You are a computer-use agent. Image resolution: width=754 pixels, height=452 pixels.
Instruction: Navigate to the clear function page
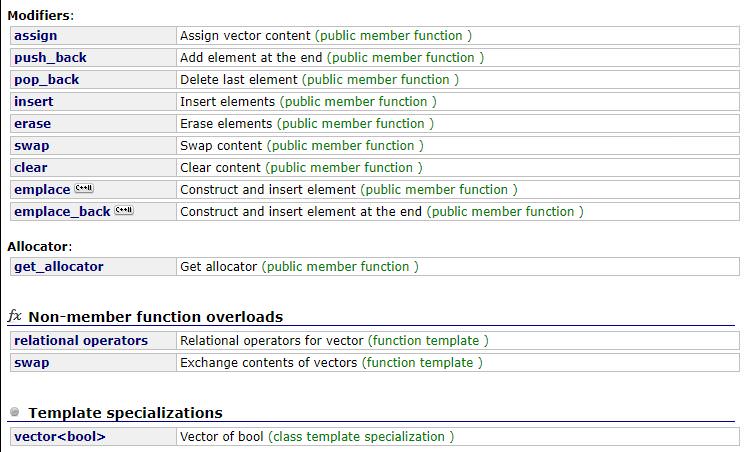pyautogui.click(x=31, y=167)
